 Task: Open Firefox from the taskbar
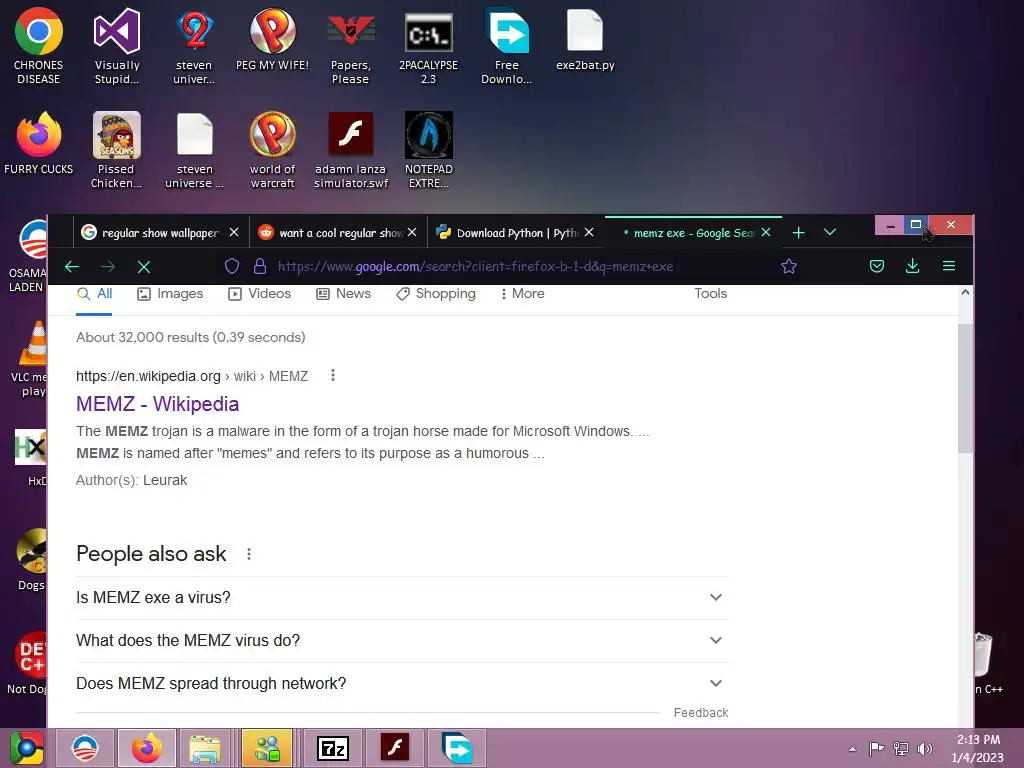(146, 748)
